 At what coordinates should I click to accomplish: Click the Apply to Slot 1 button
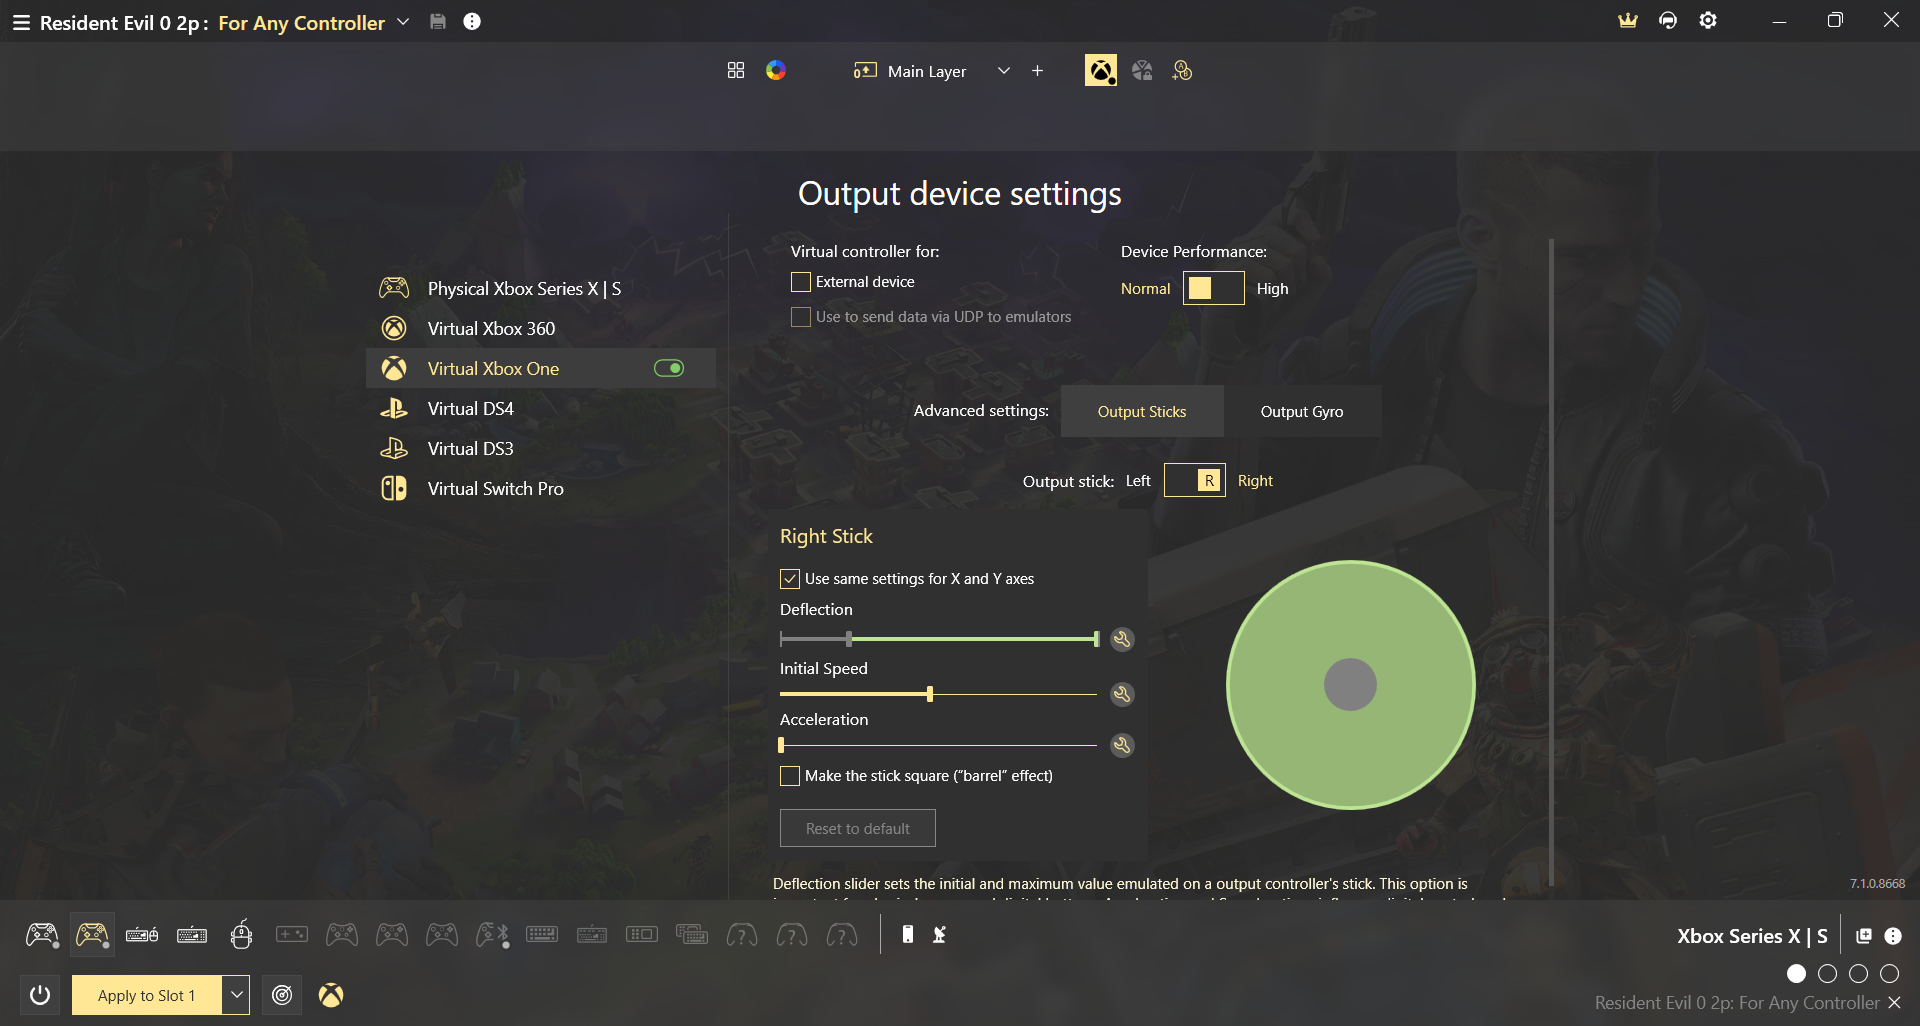coord(147,995)
